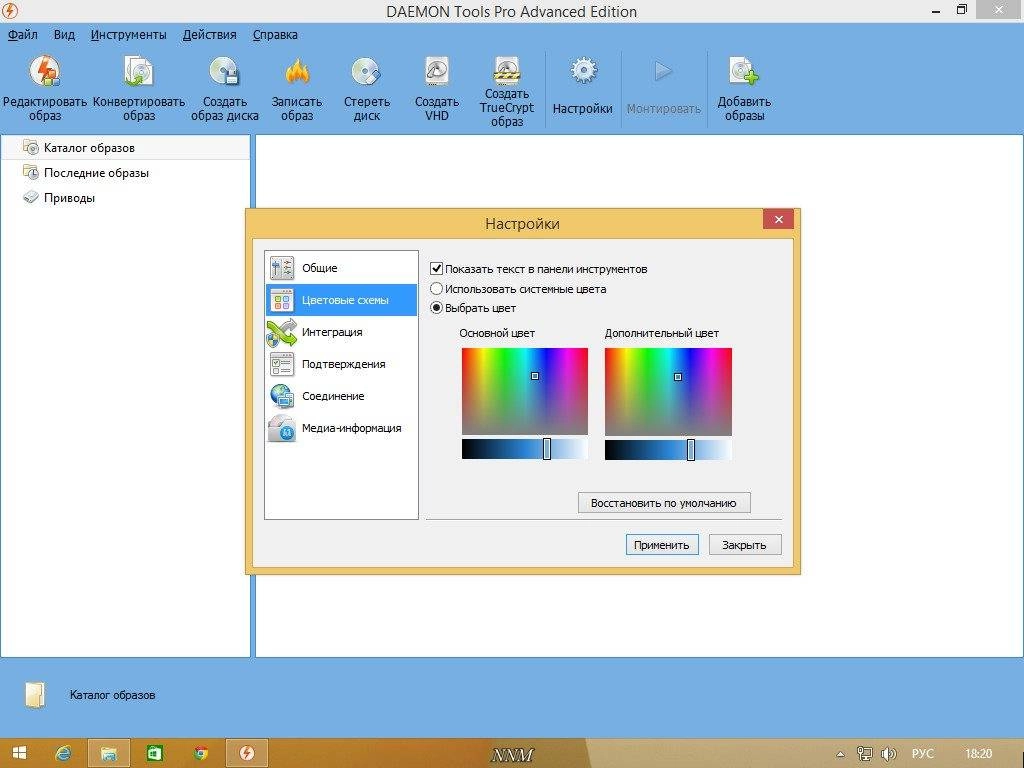Open the Tools (Инструменты) menu

pyautogui.click(x=129, y=35)
